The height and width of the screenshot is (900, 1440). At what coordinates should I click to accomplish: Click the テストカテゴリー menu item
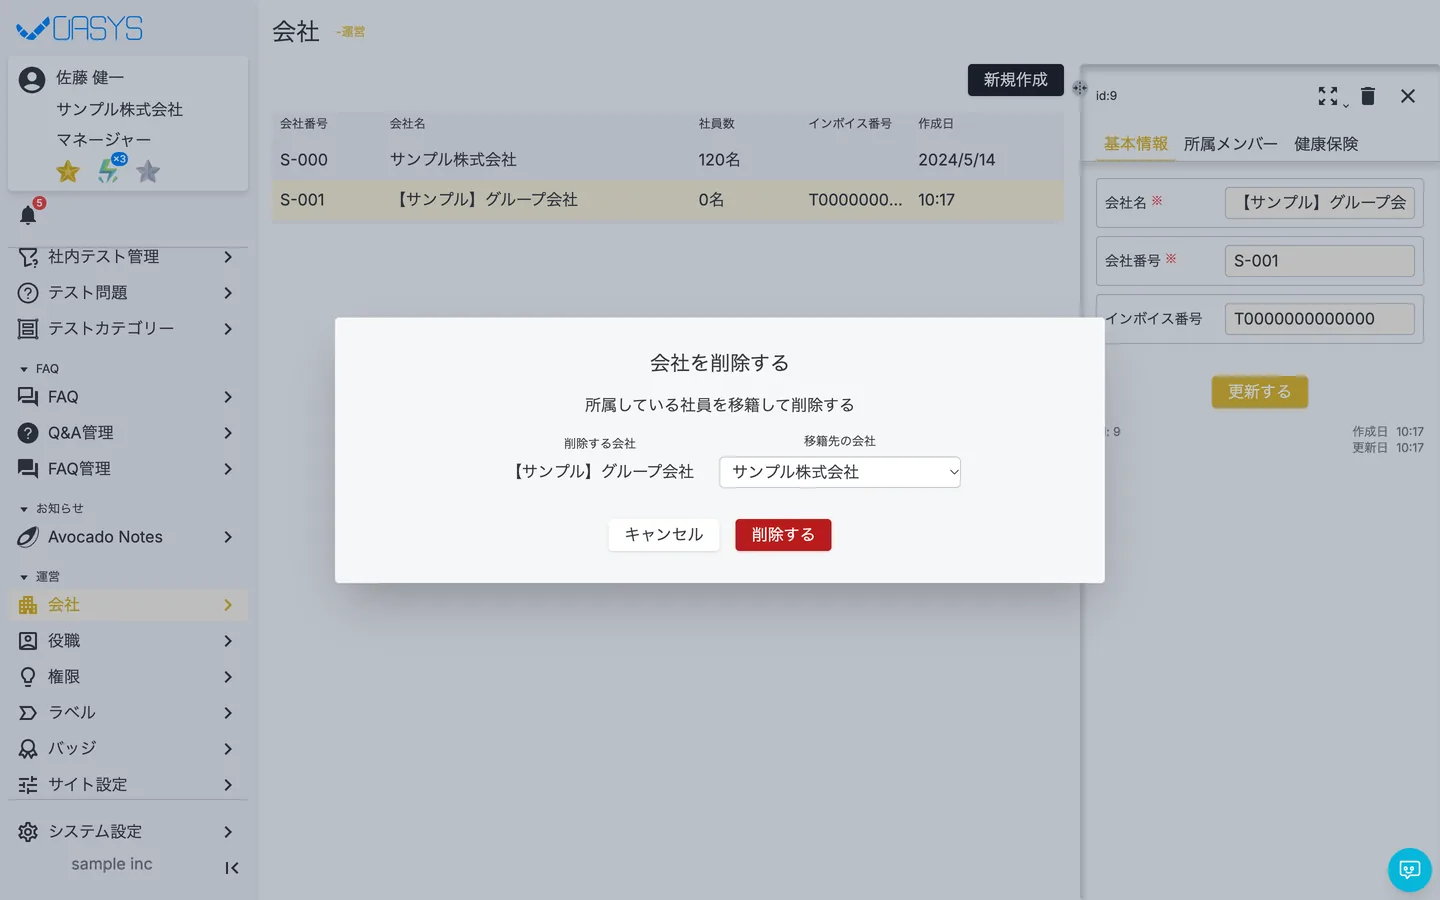coord(128,329)
